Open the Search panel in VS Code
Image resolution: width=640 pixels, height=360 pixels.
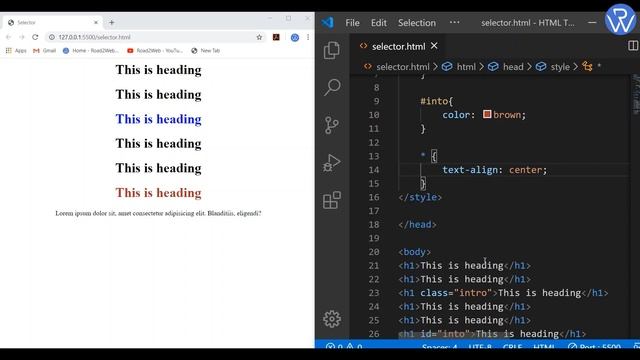[x=332, y=87]
